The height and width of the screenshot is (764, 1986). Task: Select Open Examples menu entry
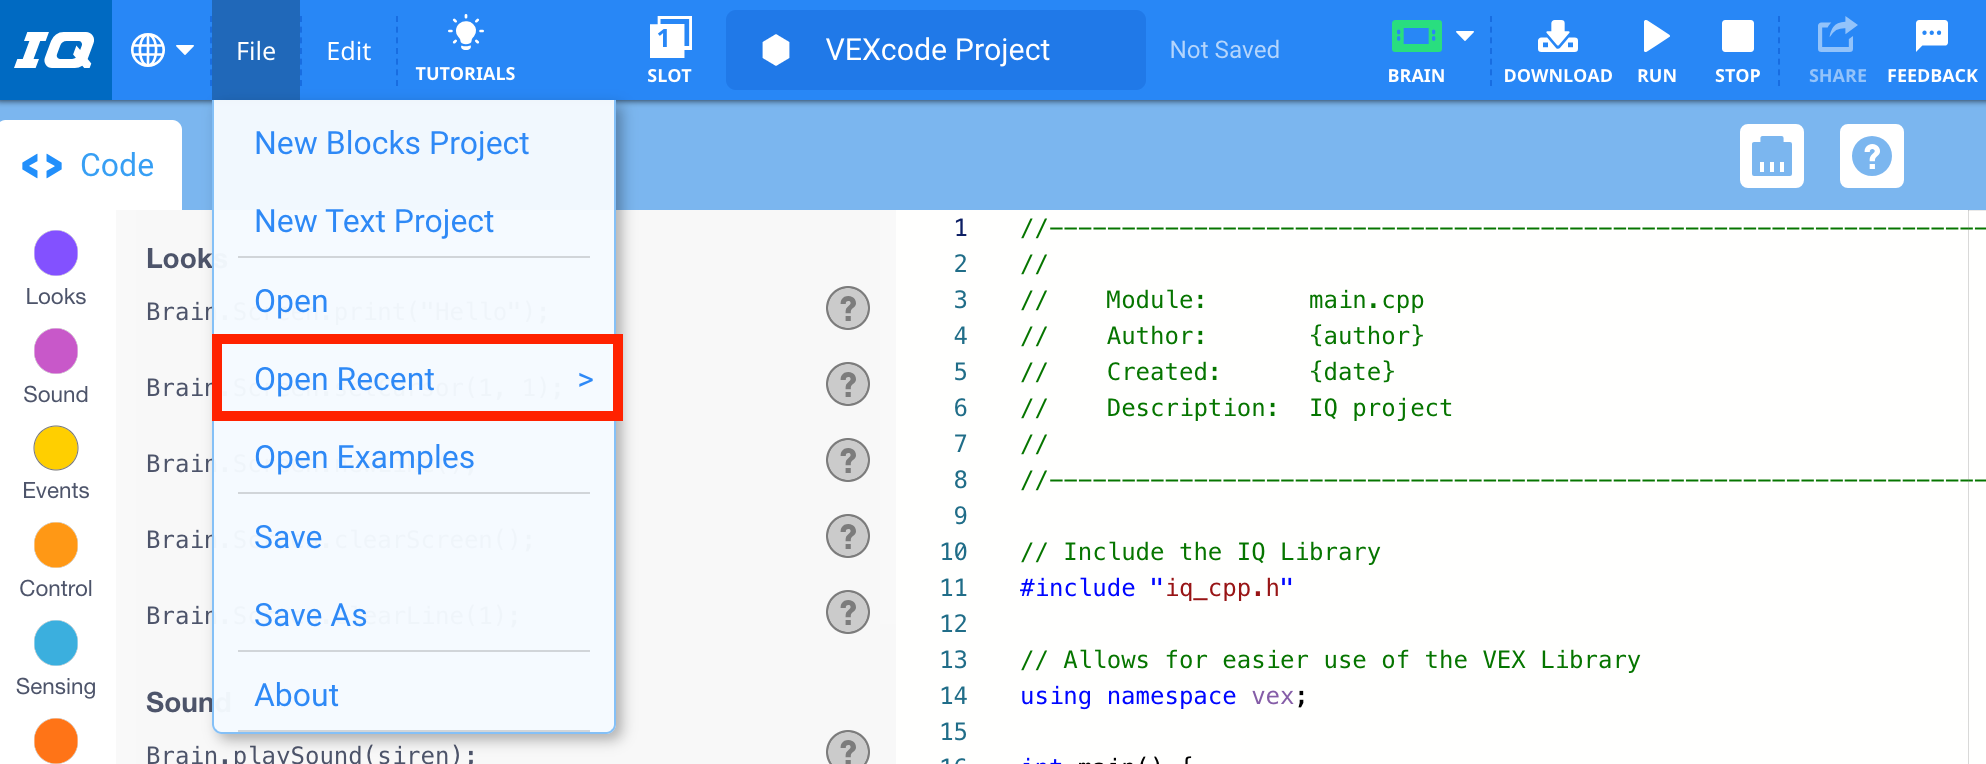tap(364, 457)
